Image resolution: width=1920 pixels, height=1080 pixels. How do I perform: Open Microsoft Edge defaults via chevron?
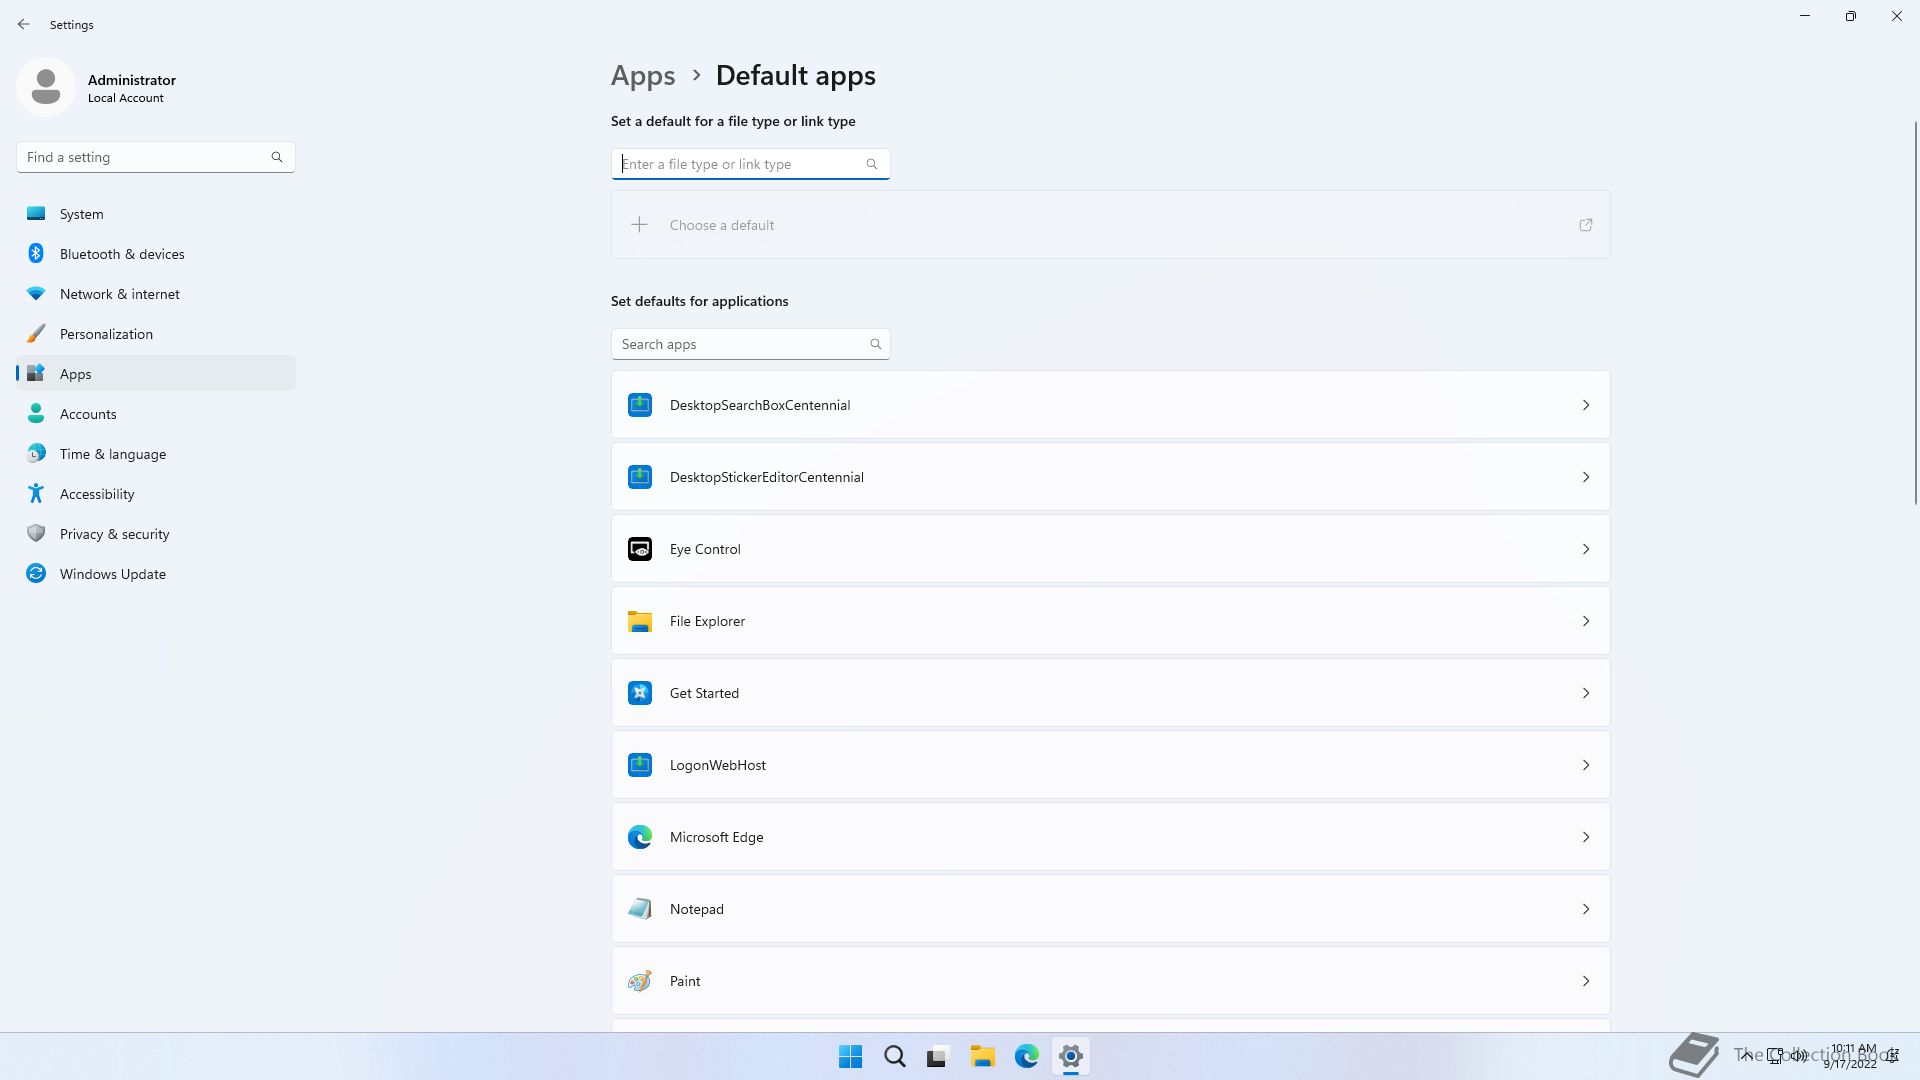pyautogui.click(x=1586, y=837)
